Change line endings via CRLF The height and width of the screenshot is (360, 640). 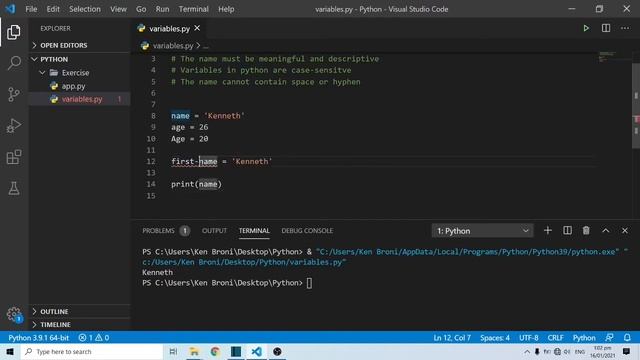click(x=555, y=338)
